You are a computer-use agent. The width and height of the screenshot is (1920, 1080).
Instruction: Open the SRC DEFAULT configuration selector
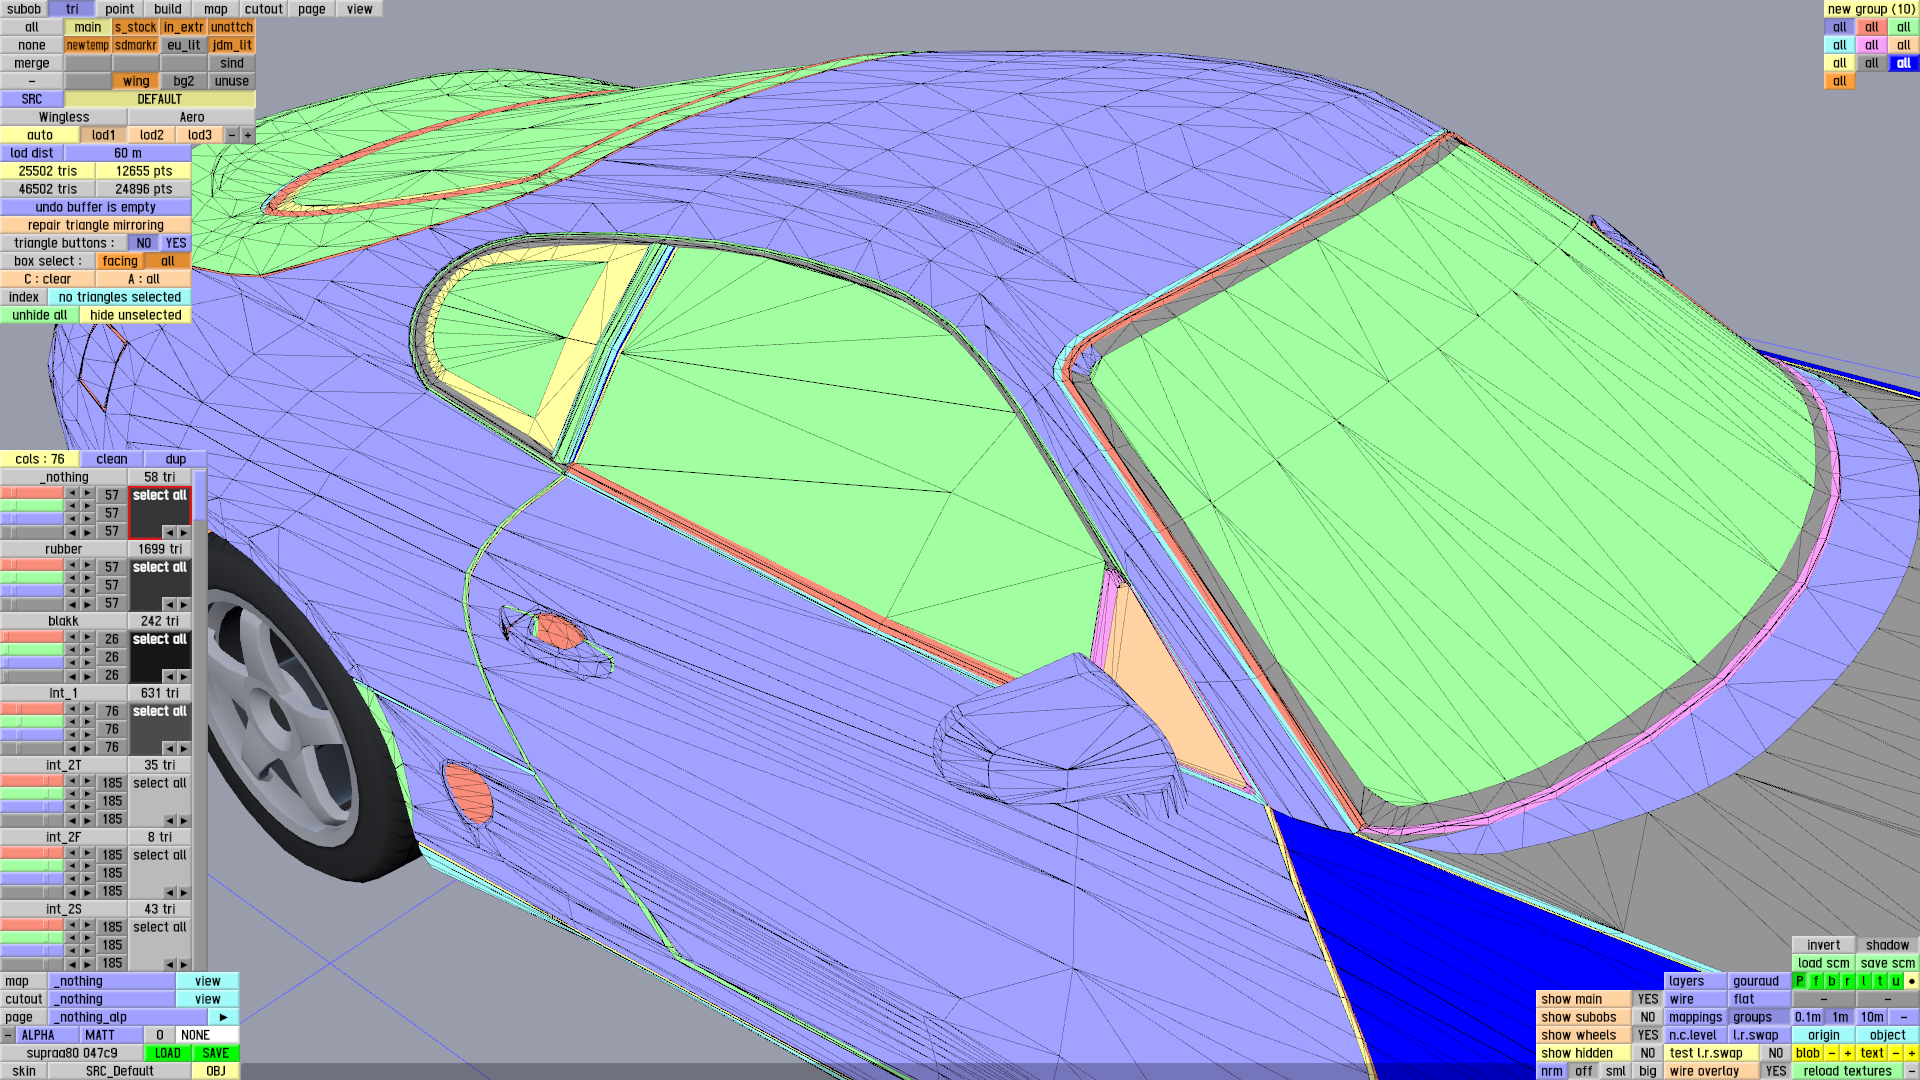click(x=159, y=99)
